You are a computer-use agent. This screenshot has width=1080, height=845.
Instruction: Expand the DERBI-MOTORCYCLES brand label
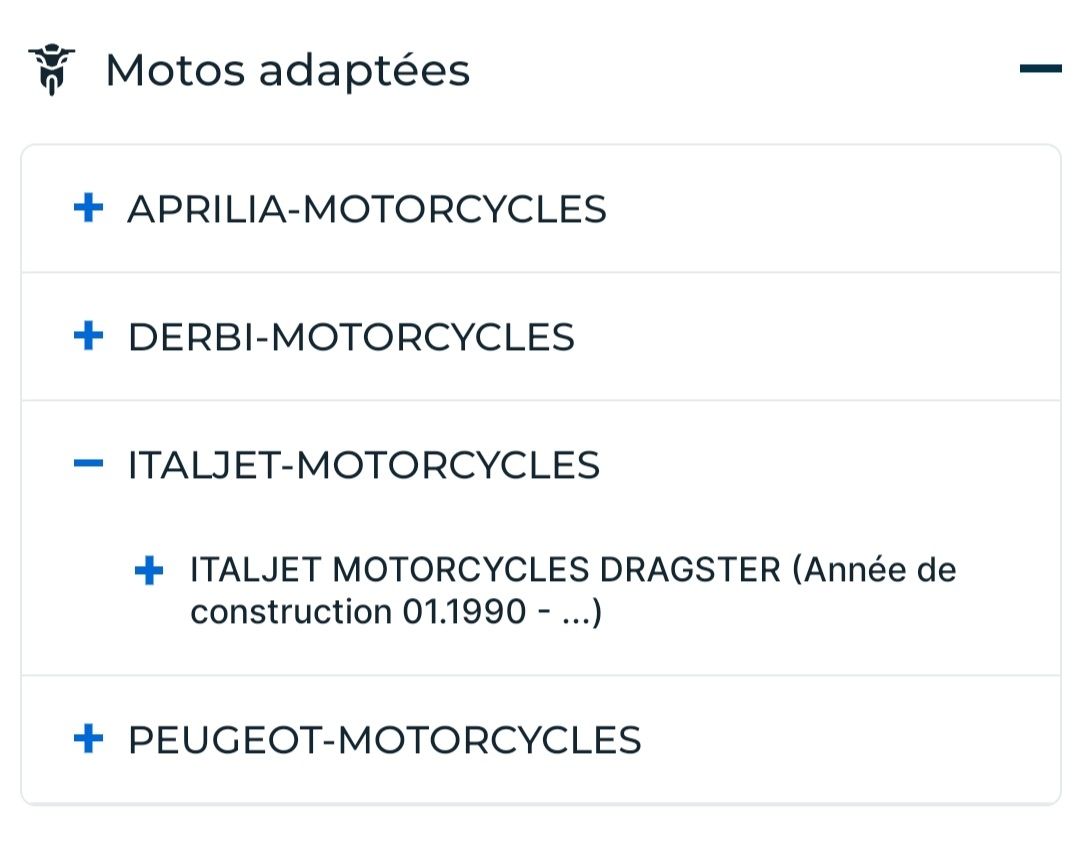coord(351,337)
